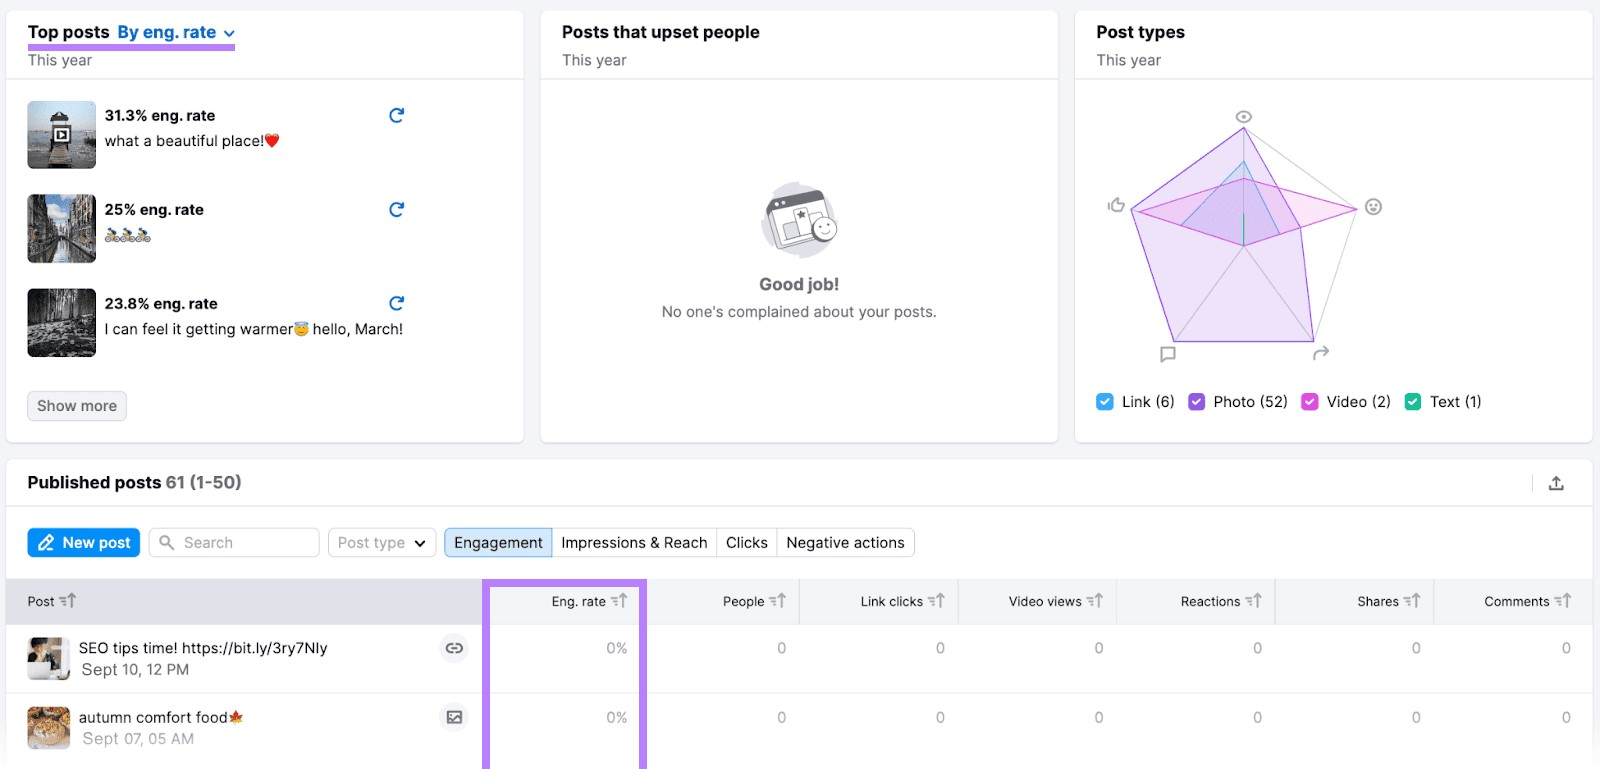Switch to Impressions & Reach tab
The width and height of the screenshot is (1600, 769).
634,543
